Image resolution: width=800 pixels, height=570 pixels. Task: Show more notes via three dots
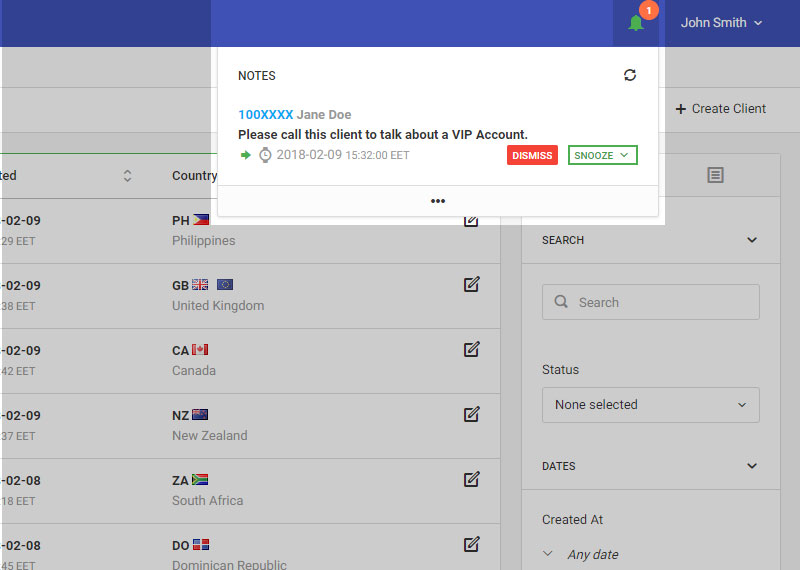point(438,201)
